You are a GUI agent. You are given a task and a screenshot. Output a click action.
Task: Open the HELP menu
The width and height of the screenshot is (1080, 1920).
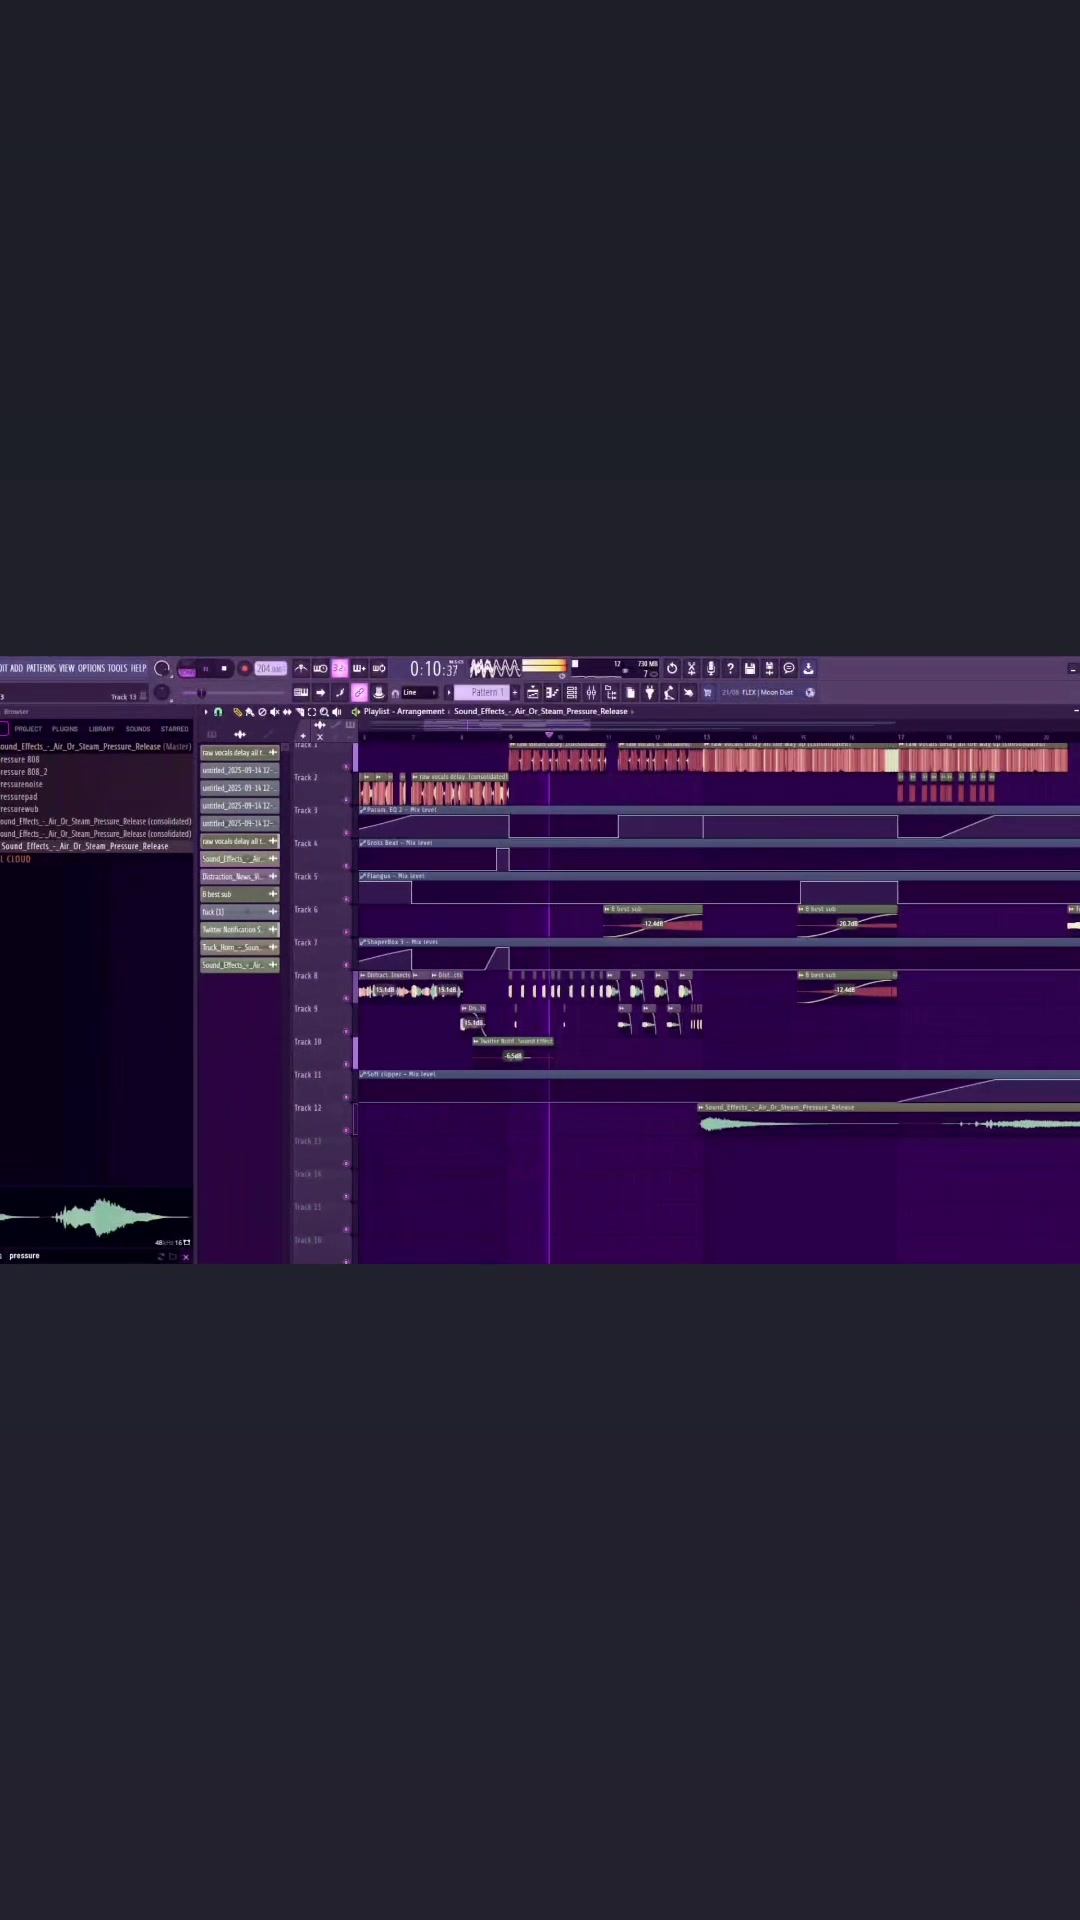pos(139,668)
